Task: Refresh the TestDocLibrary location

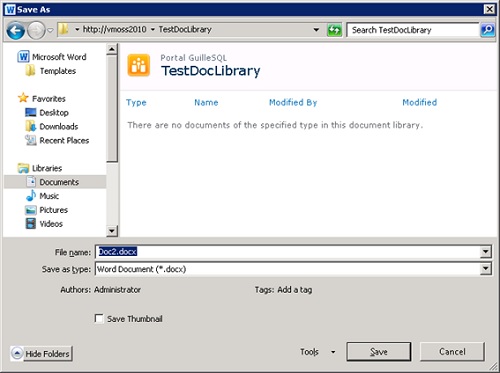Action: [x=334, y=30]
